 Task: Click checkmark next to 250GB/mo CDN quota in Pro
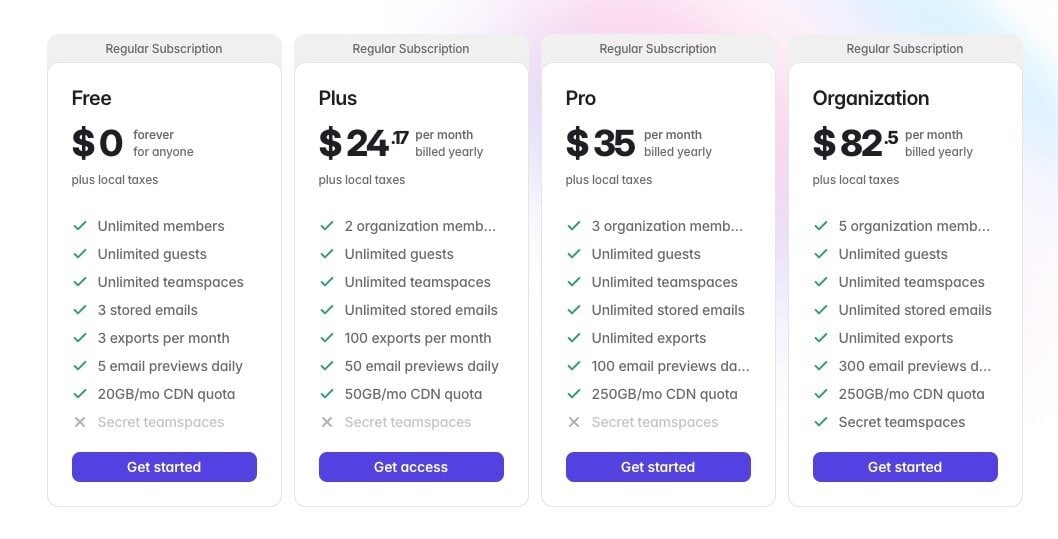[574, 394]
